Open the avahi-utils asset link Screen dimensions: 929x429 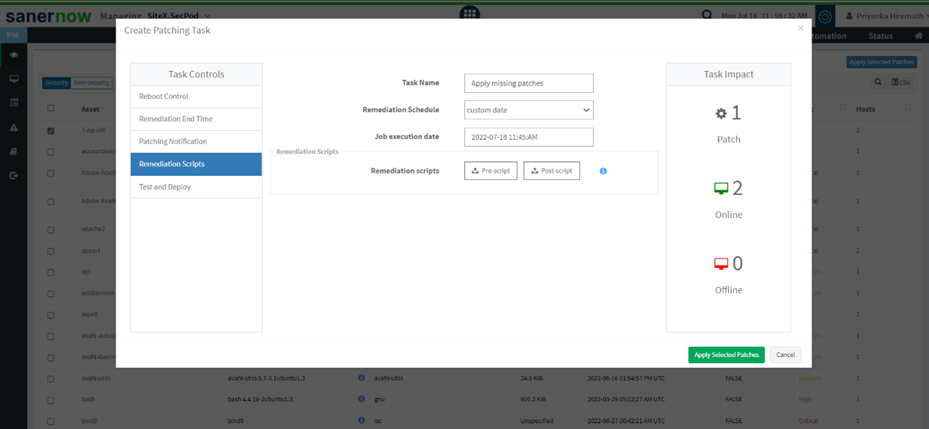[96, 378]
